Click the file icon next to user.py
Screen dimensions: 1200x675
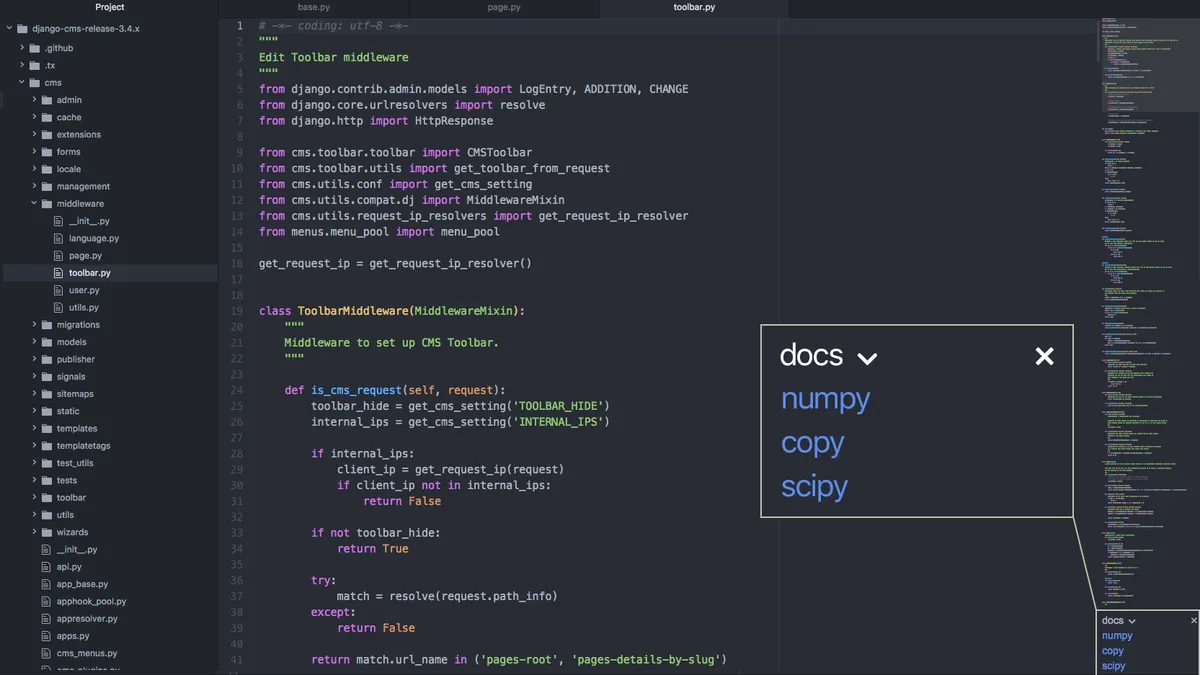pos(59,290)
